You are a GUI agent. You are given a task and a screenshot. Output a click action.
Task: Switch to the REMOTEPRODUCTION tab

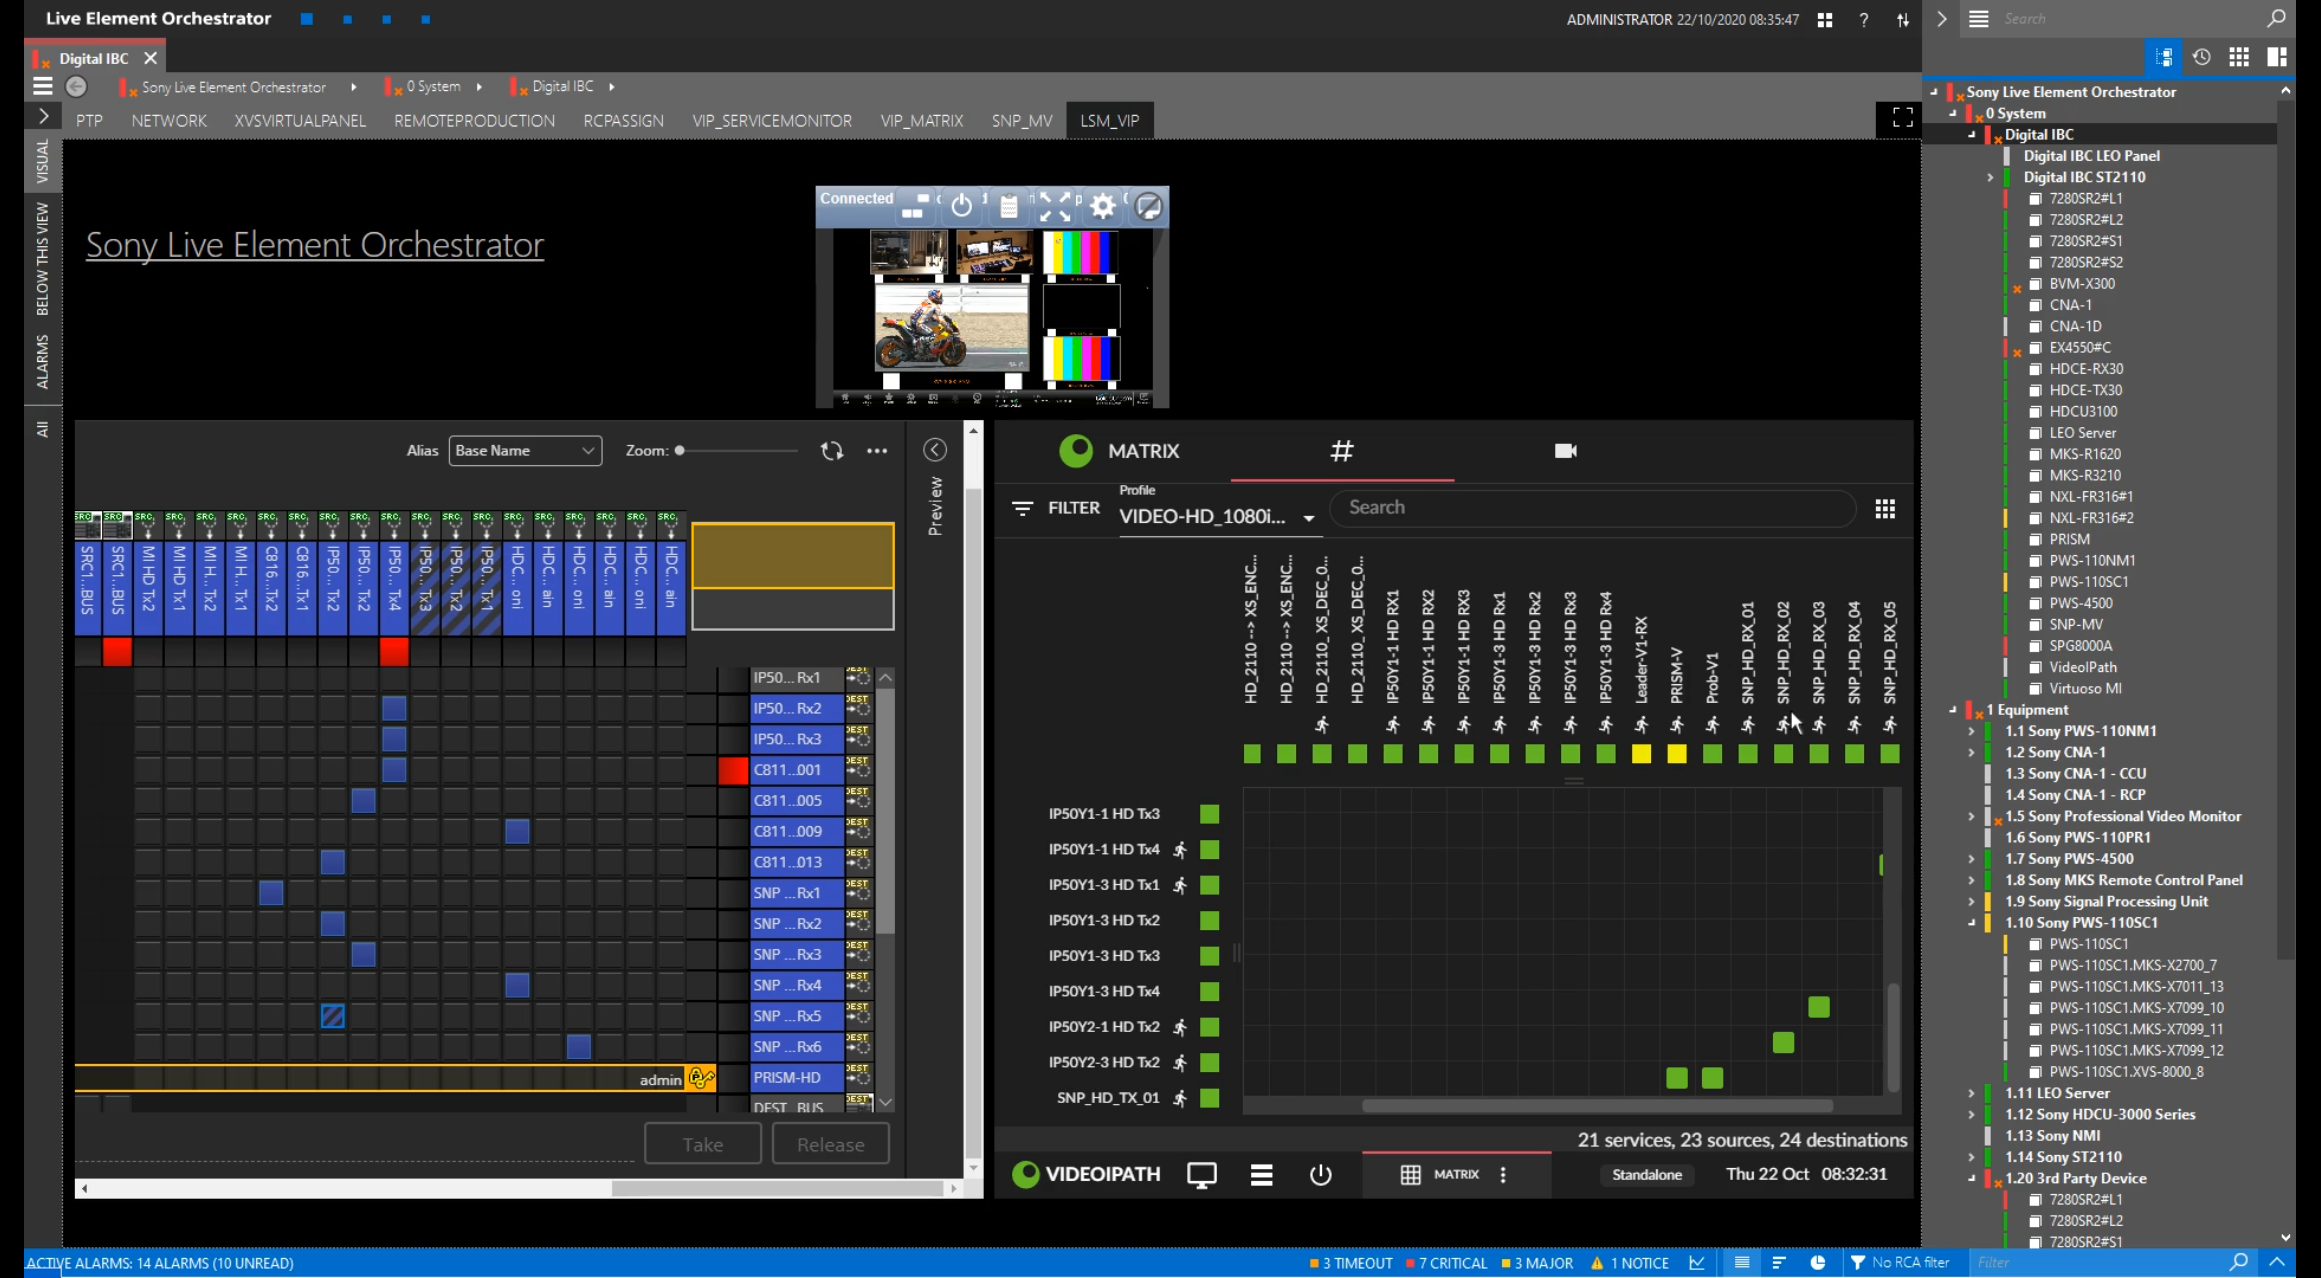(x=474, y=120)
